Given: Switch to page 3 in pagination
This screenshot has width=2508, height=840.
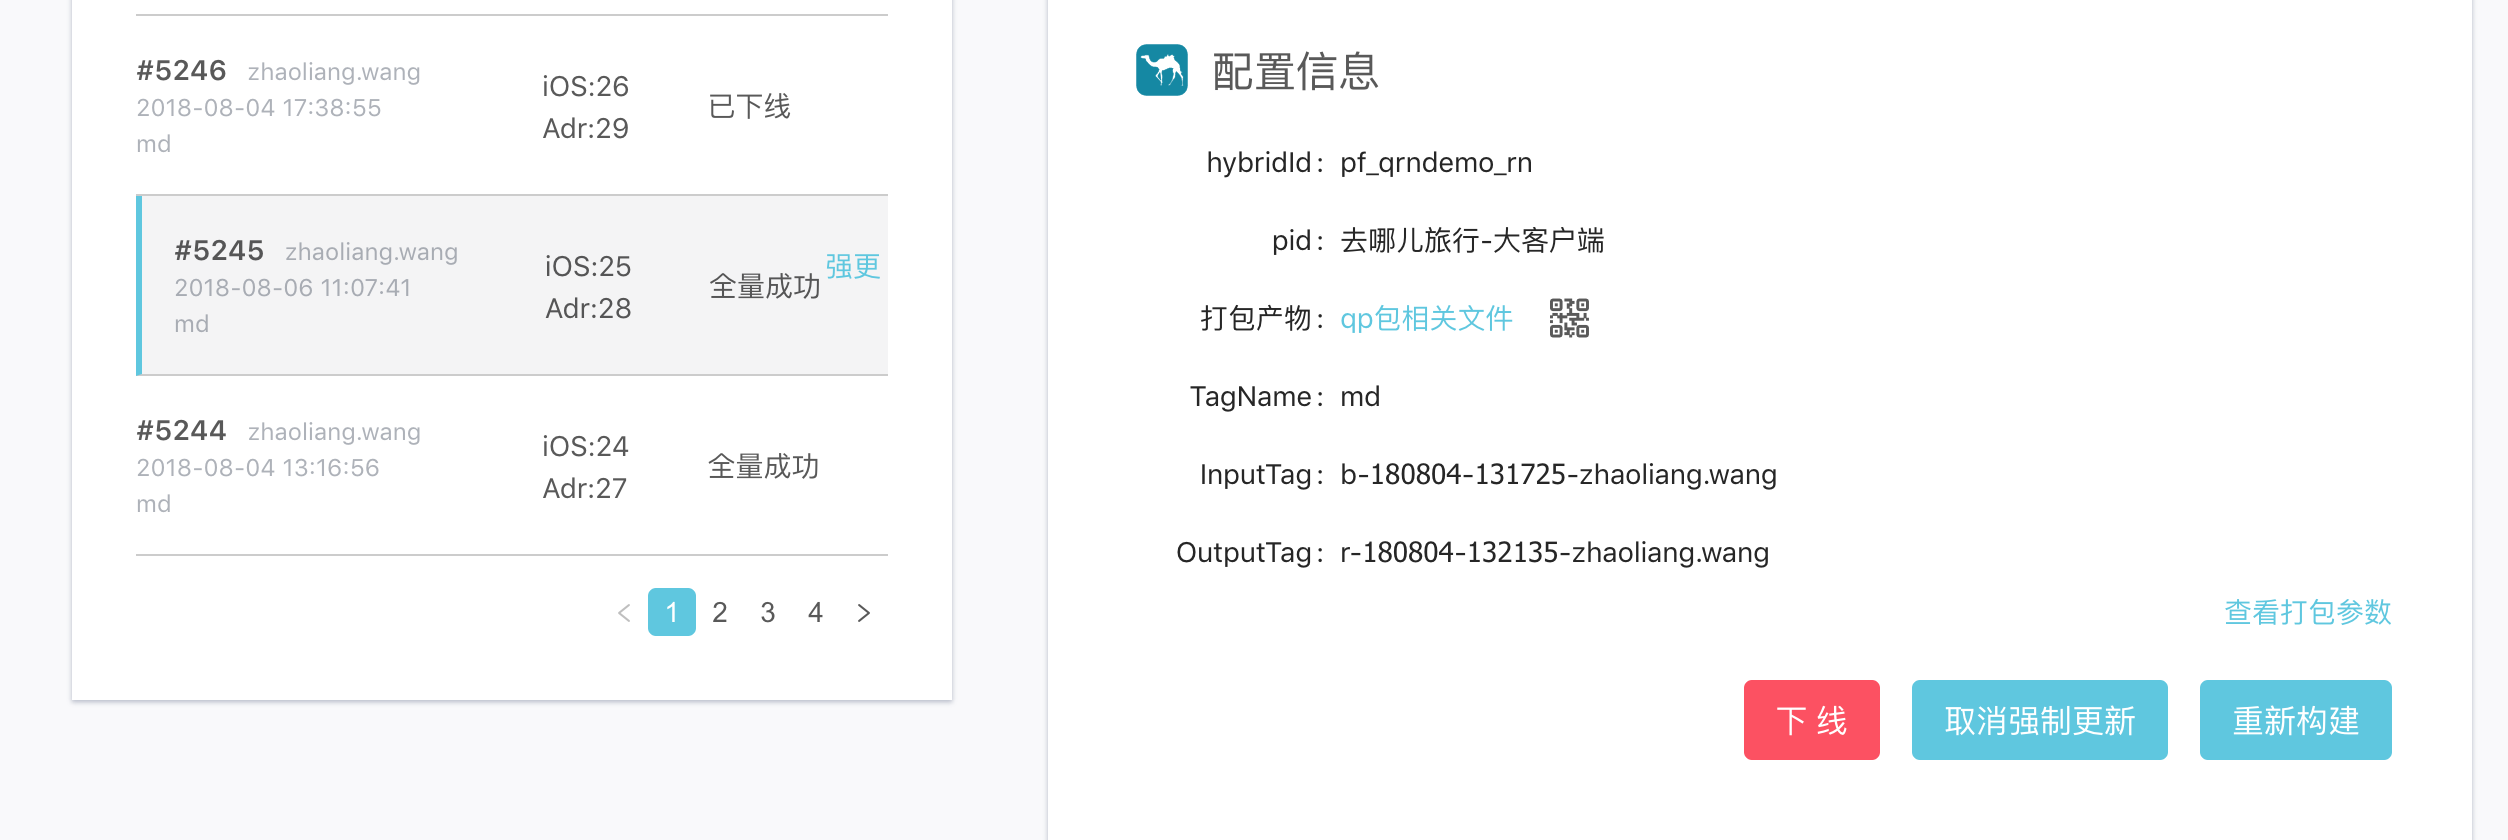Looking at the screenshot, I should point(768,612).
